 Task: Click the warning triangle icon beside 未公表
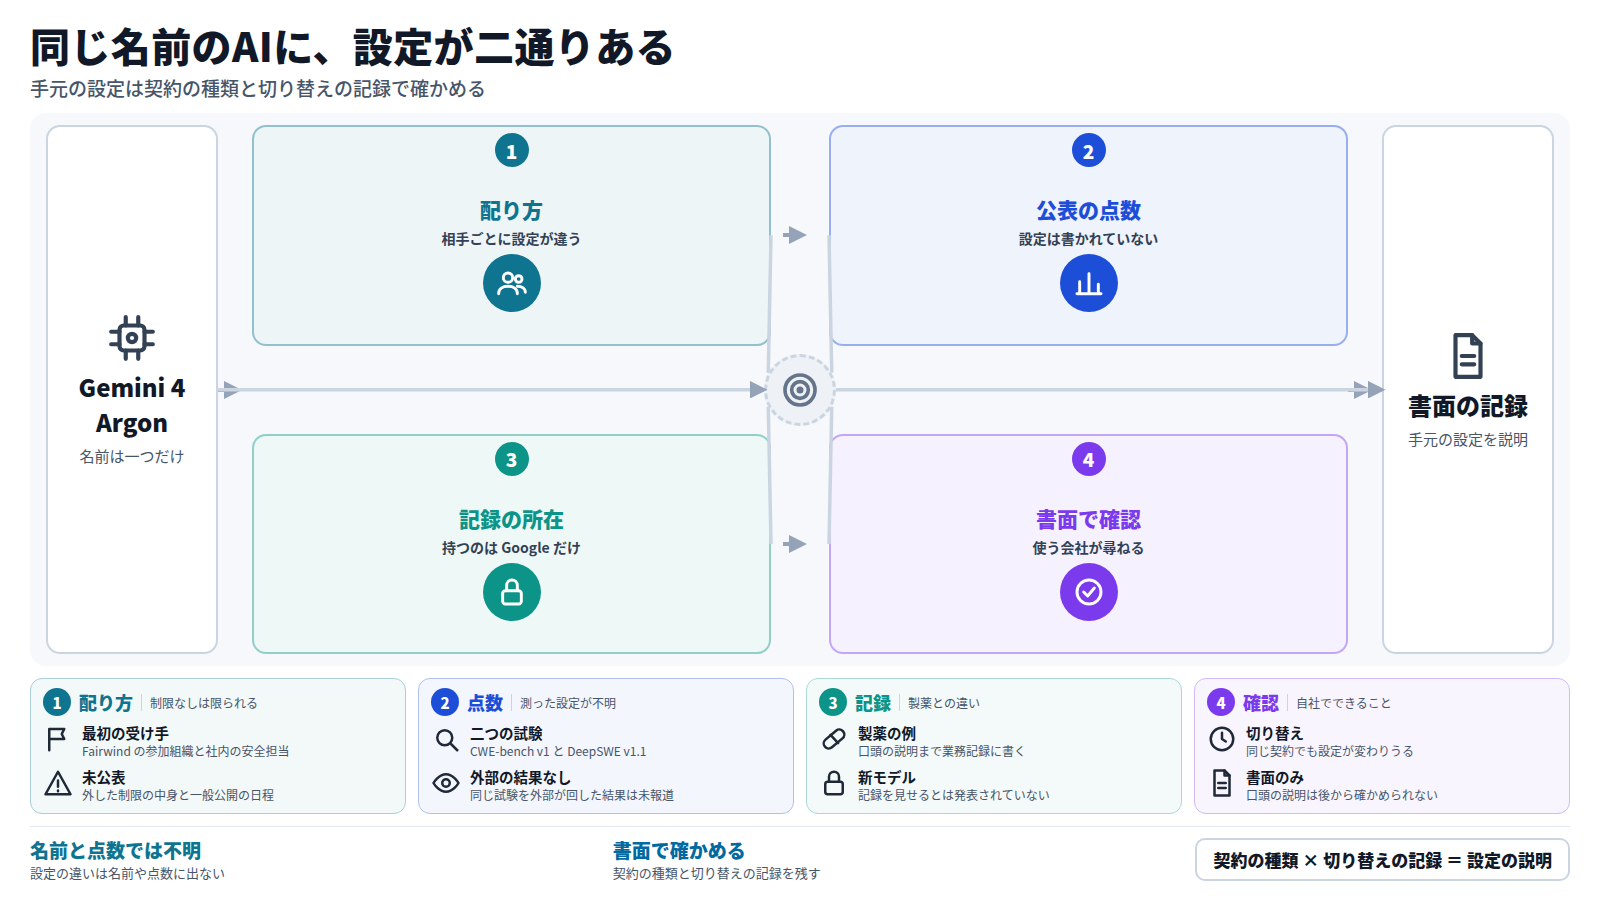point(58,784)
